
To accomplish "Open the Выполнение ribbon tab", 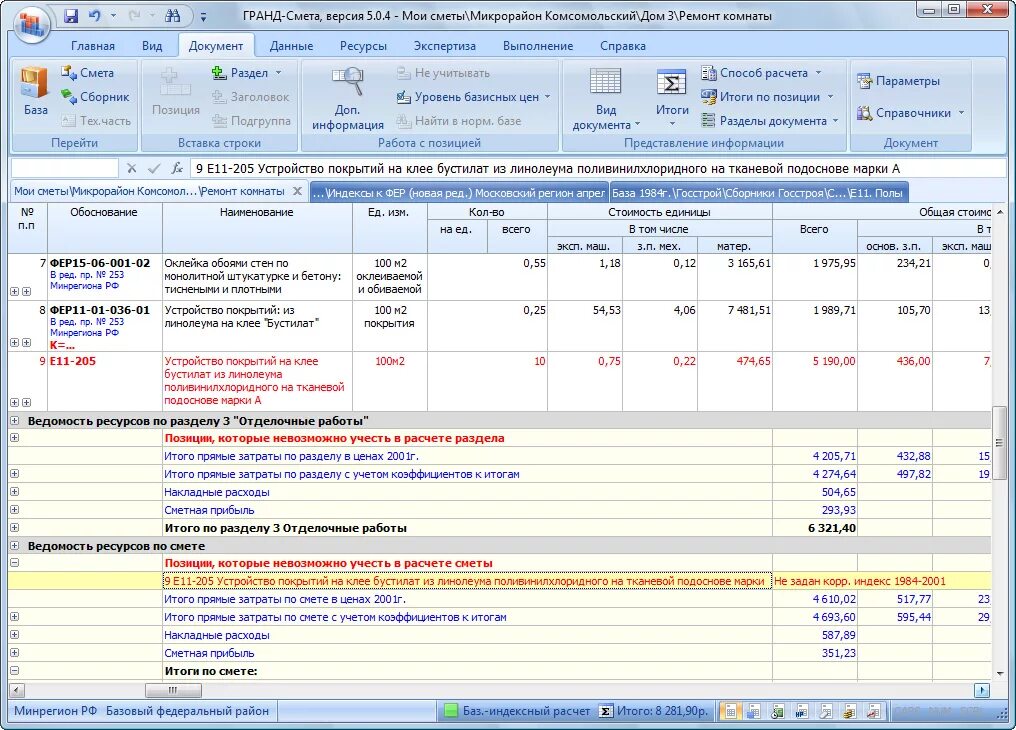I will click(x=537, y=46).
